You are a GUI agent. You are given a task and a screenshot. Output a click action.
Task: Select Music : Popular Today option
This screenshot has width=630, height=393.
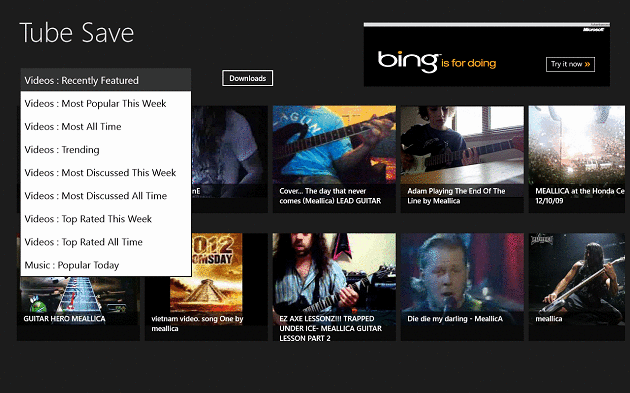pyautogui.click(x=106, y=265)
